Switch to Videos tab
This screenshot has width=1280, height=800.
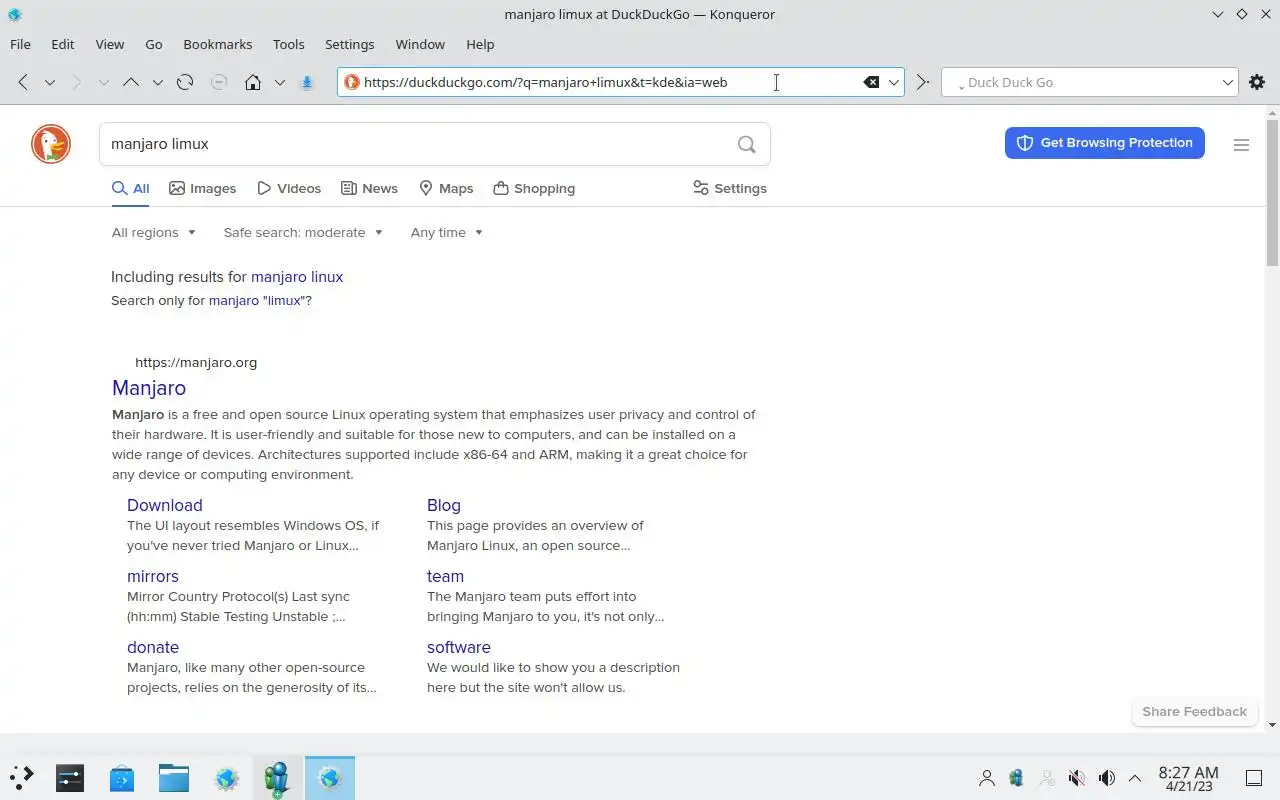pos(289,188)
